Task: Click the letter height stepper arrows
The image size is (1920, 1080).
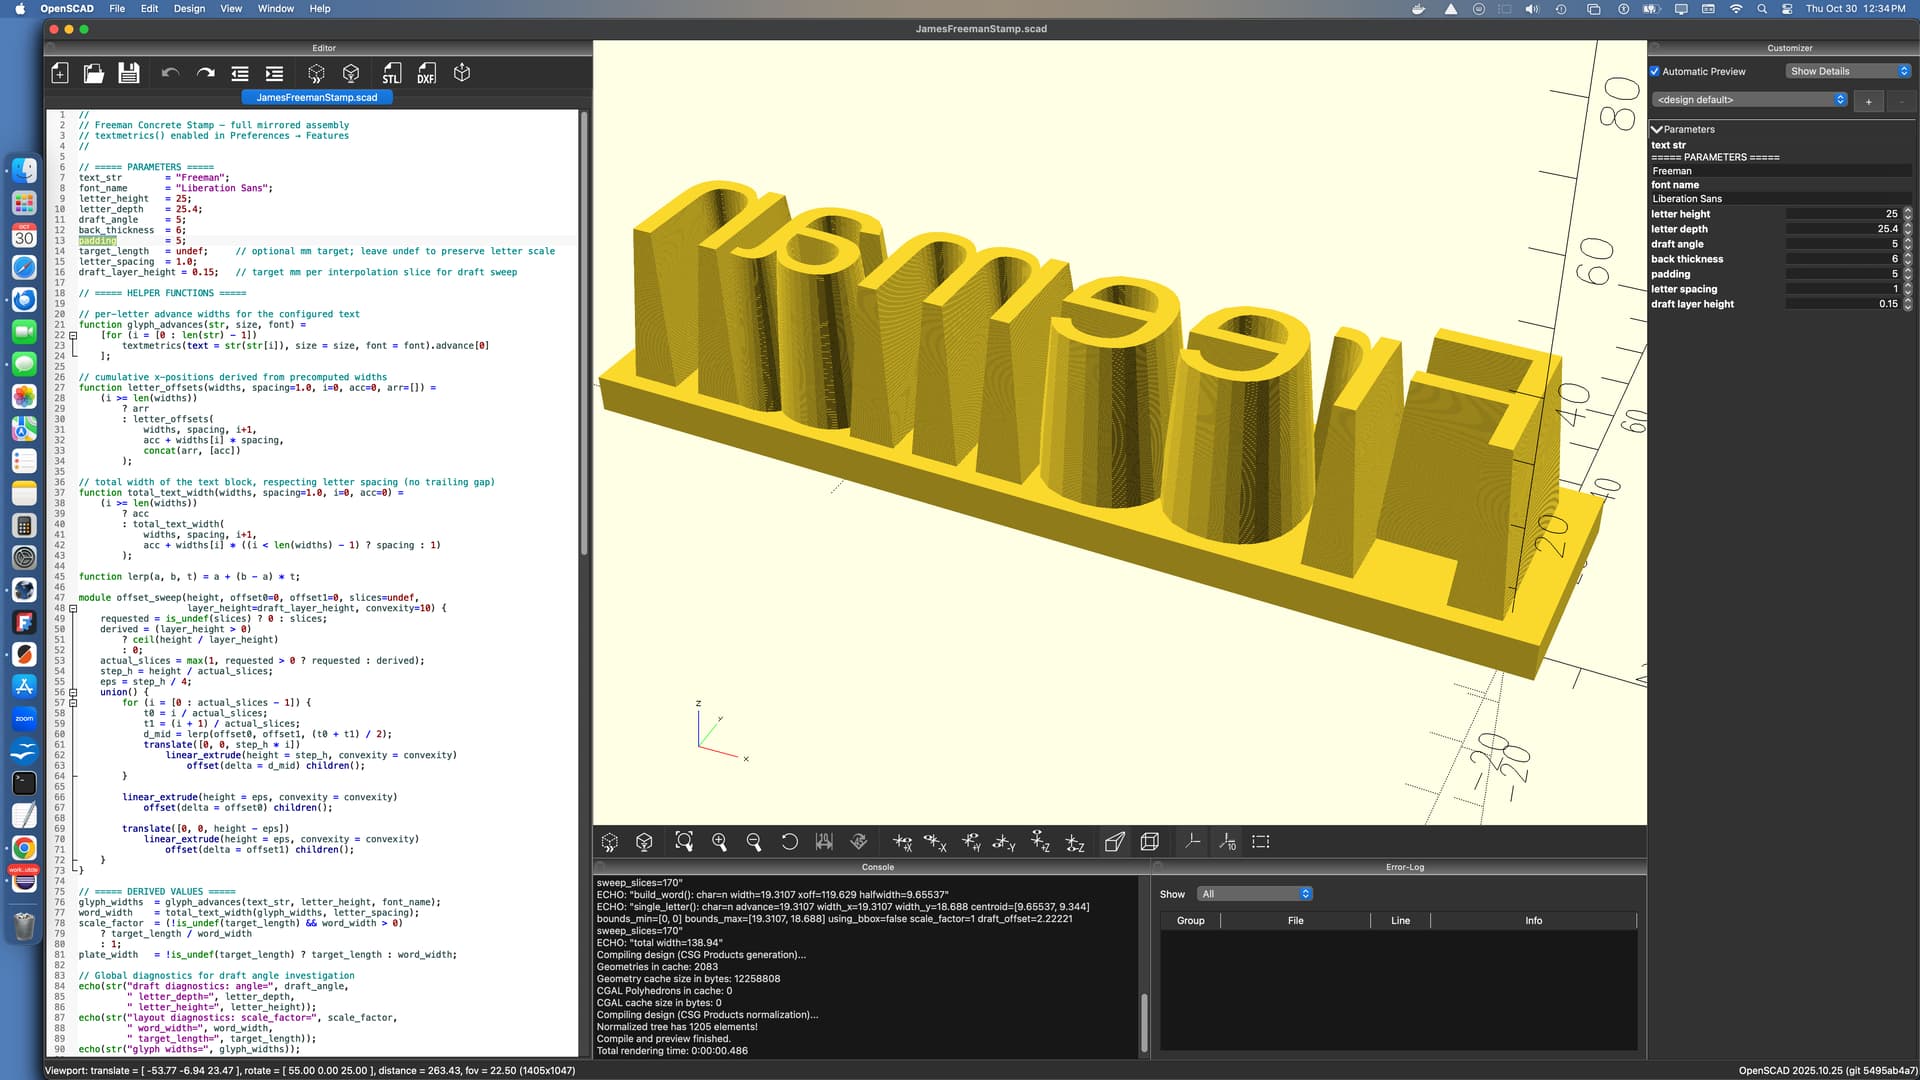Action: click(1907, 214)
